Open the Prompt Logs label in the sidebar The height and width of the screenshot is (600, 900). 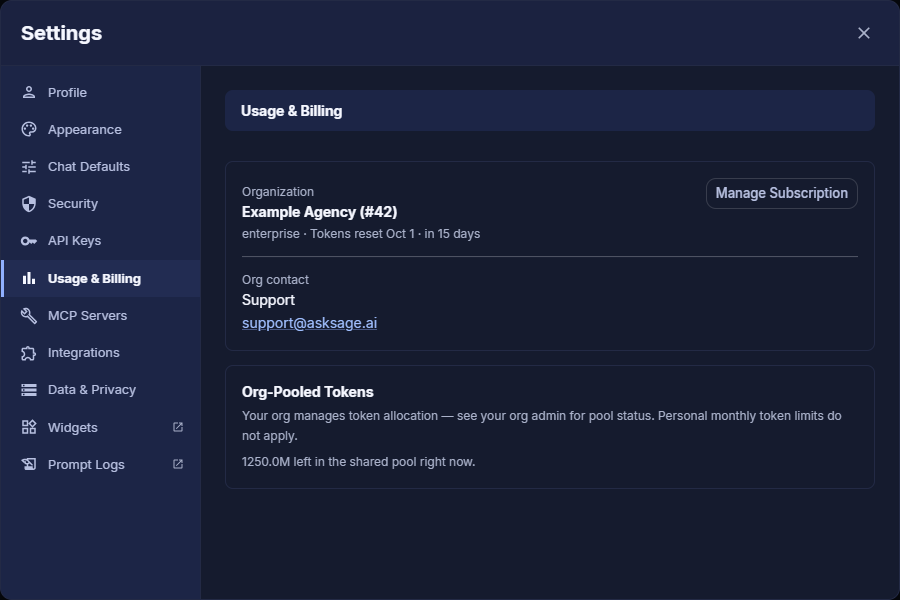[x=86, y=464]
